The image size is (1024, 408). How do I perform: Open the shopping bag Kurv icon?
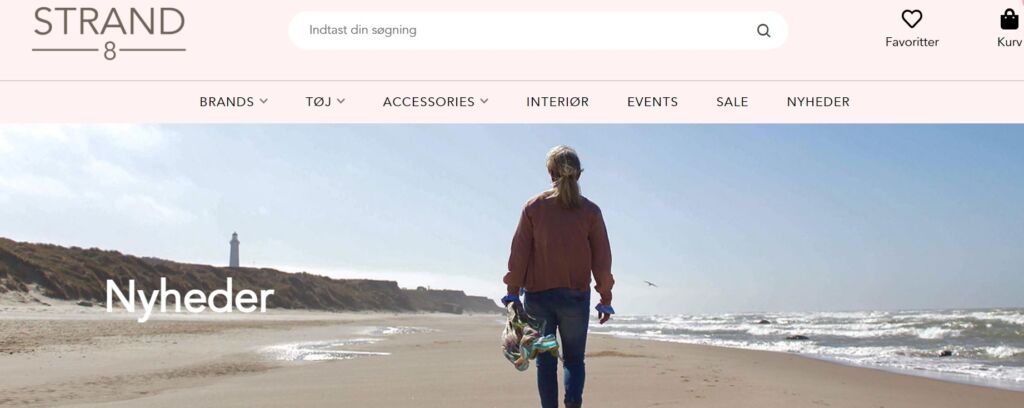pyautogui.click(x=1009, y=19)
